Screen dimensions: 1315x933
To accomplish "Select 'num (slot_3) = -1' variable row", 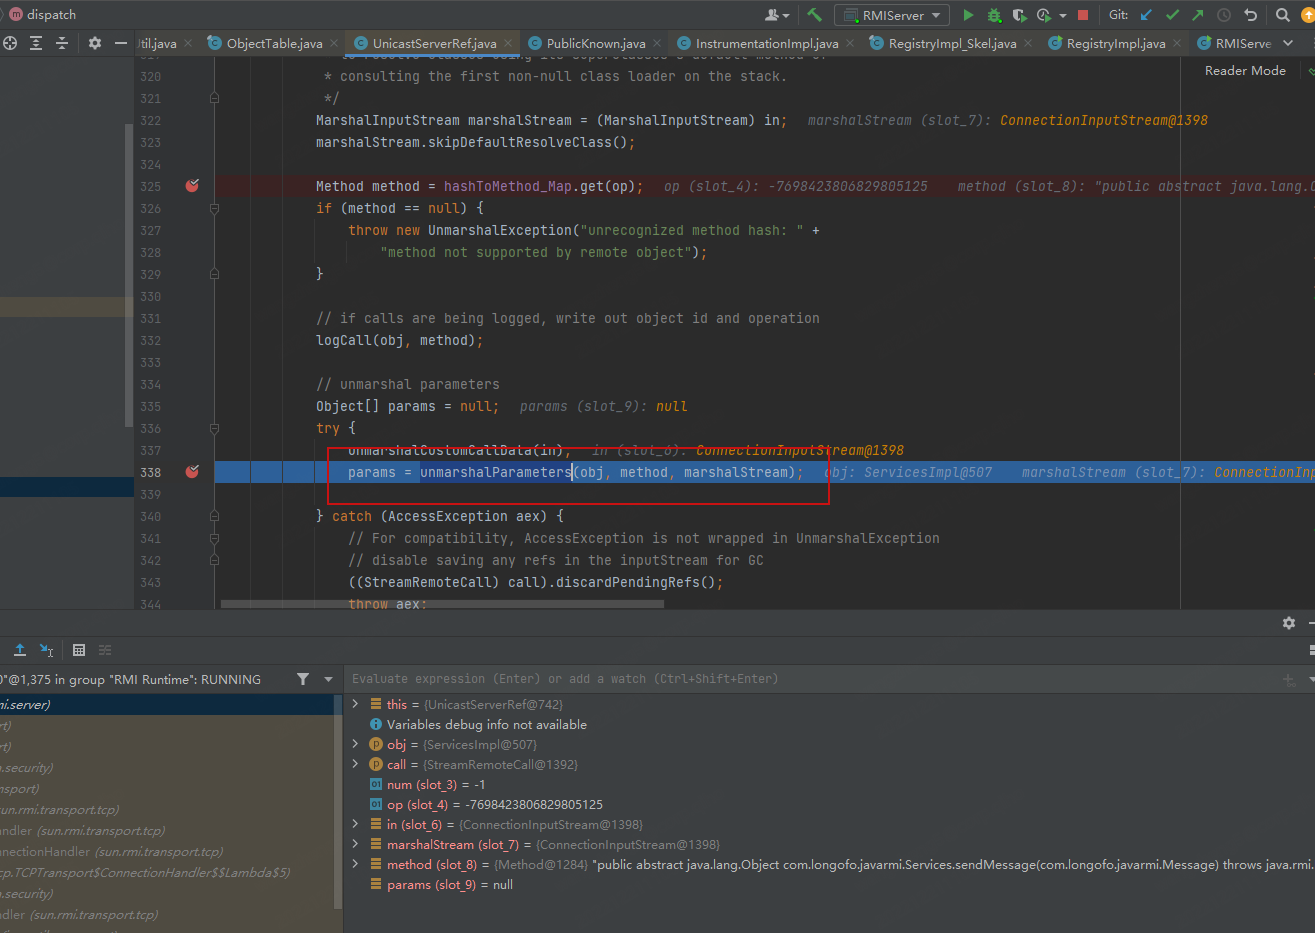I will tap(830, 784).
